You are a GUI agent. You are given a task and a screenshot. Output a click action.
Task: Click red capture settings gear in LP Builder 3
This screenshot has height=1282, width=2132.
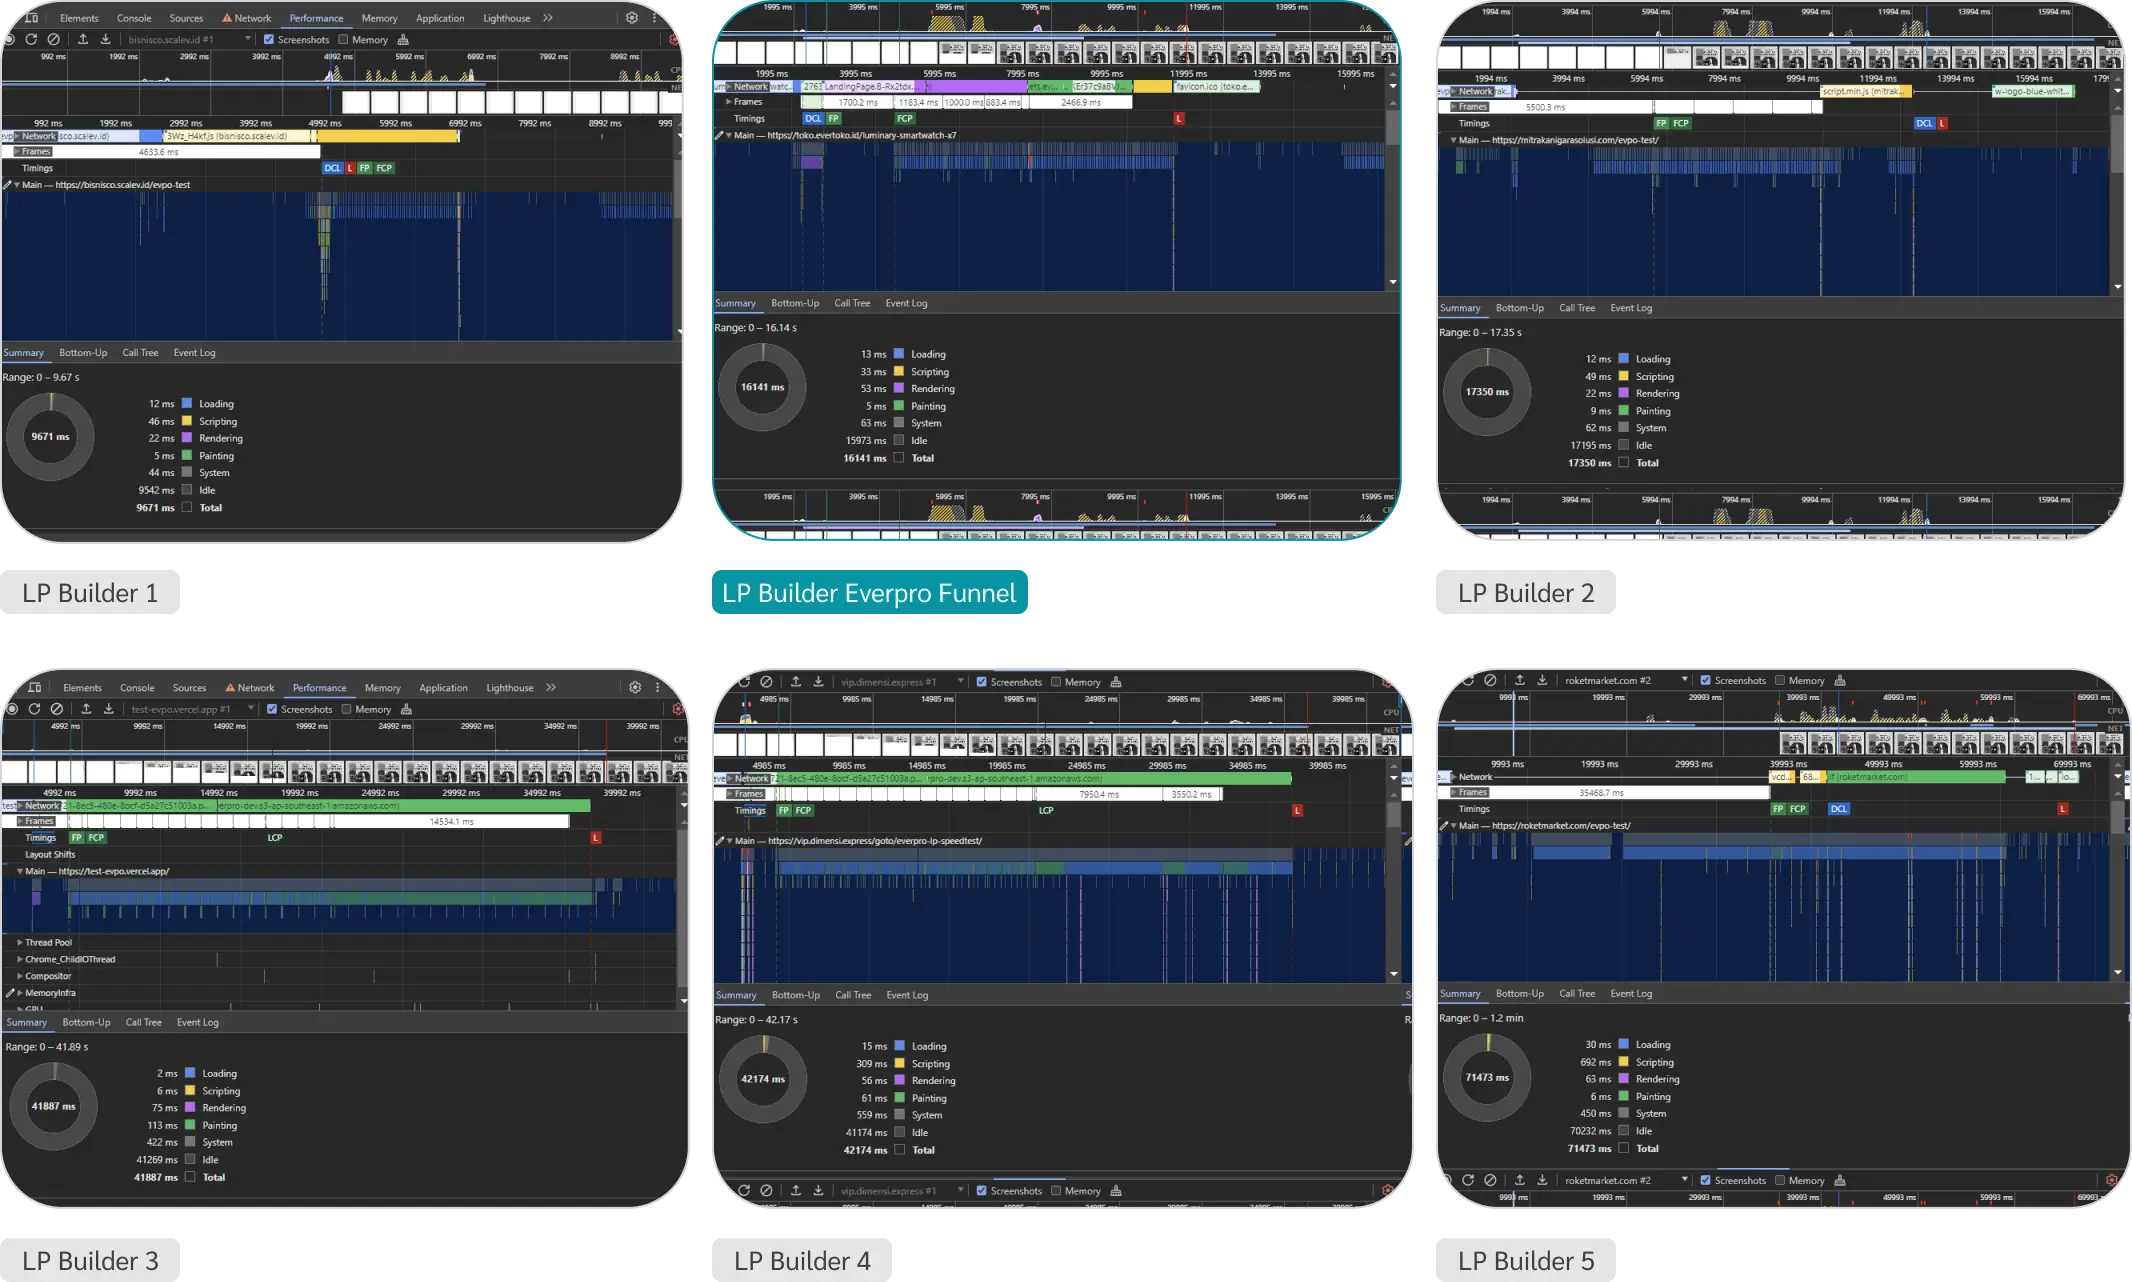678,709
